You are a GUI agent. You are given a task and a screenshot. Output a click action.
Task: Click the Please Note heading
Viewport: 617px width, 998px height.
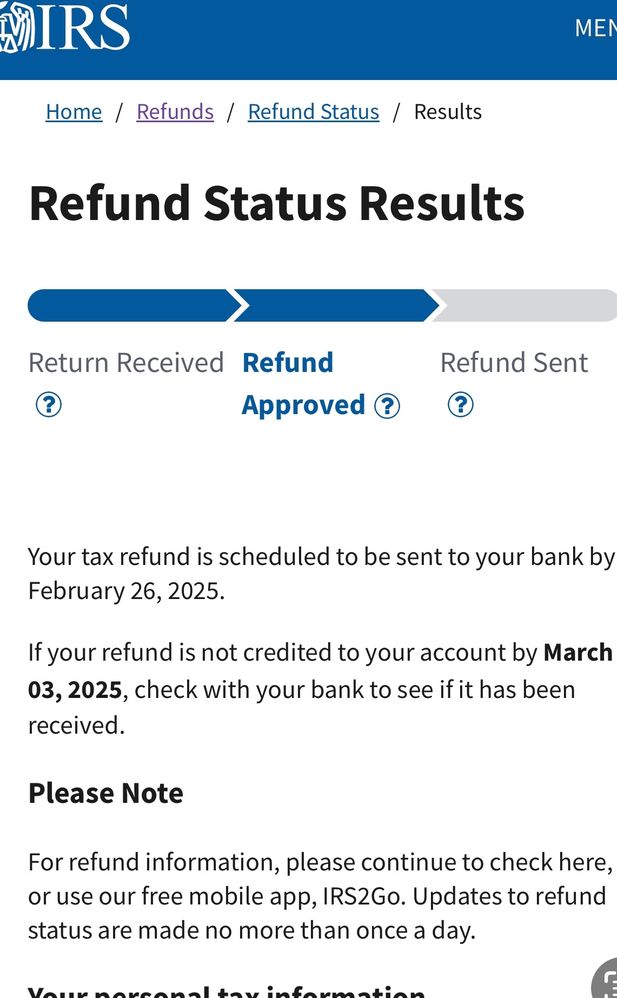[106, 793]
